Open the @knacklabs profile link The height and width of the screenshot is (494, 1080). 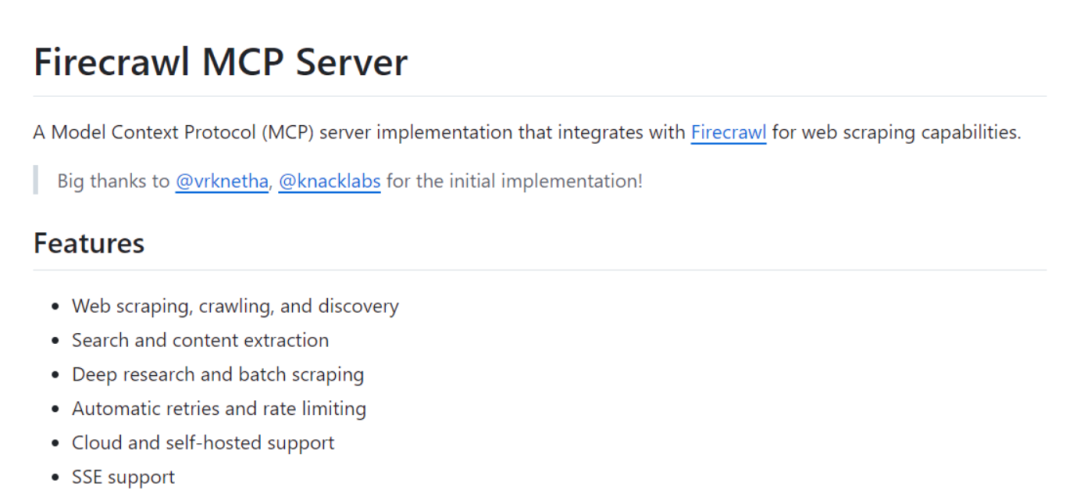(329, 182)
